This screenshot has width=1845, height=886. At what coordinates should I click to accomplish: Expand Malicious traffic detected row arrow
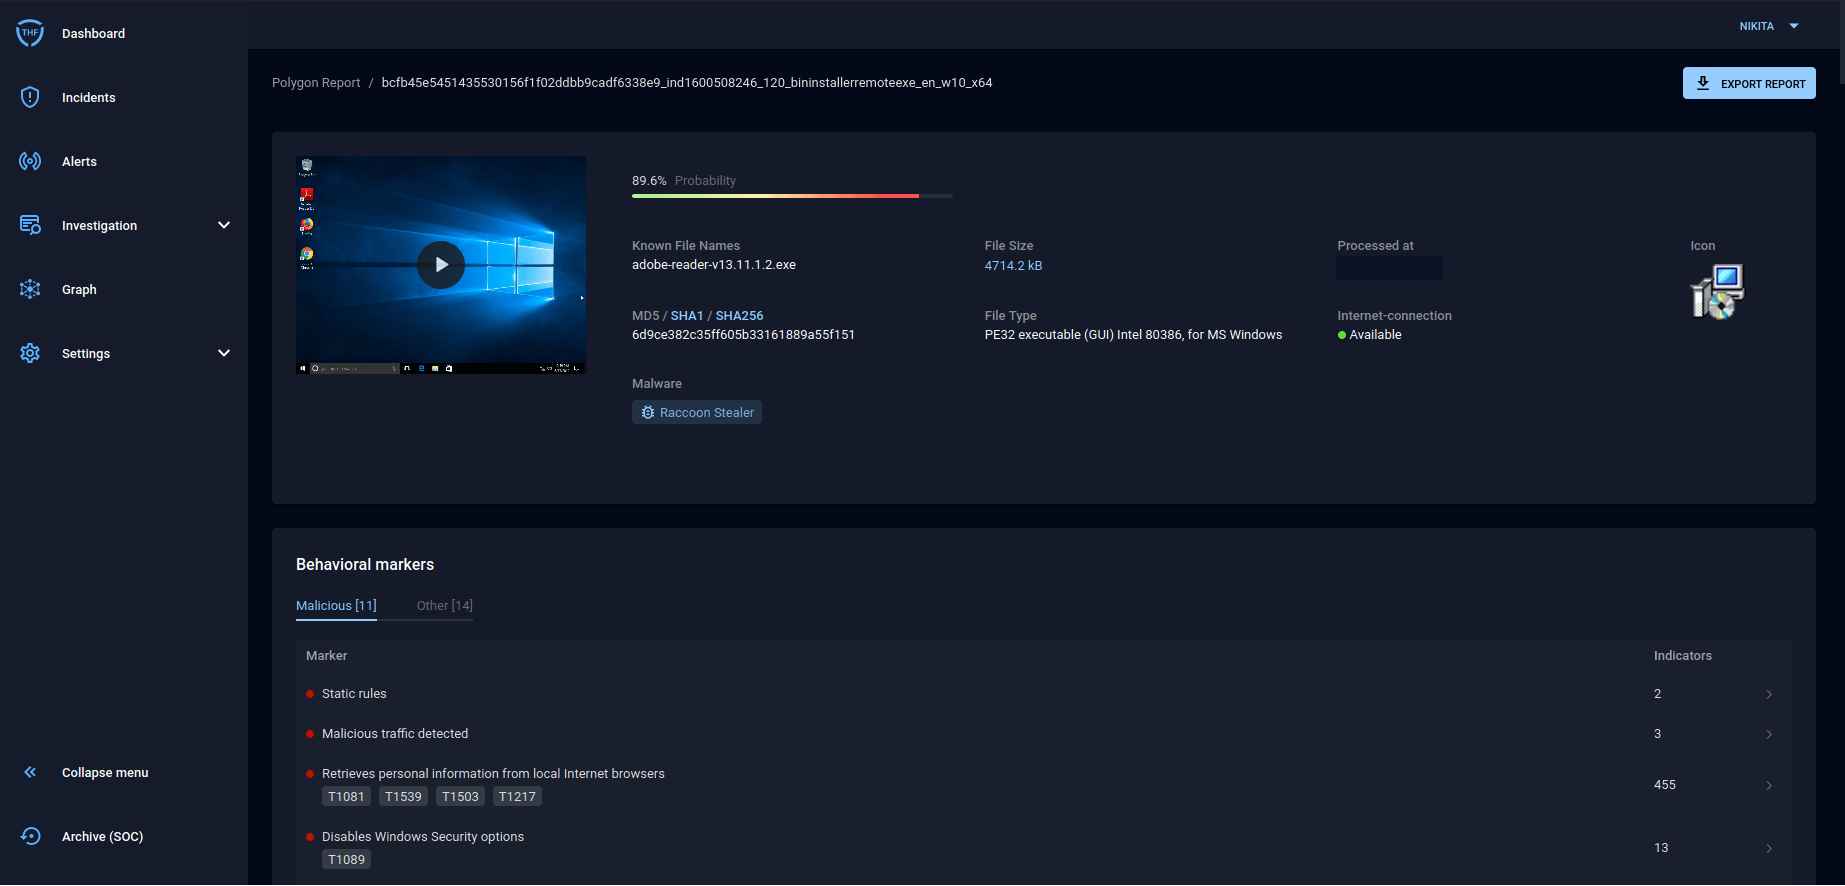[1769, 734]
